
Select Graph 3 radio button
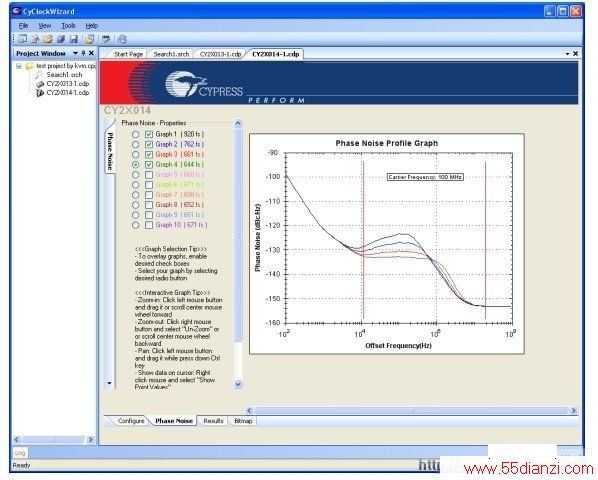[135, 154]
